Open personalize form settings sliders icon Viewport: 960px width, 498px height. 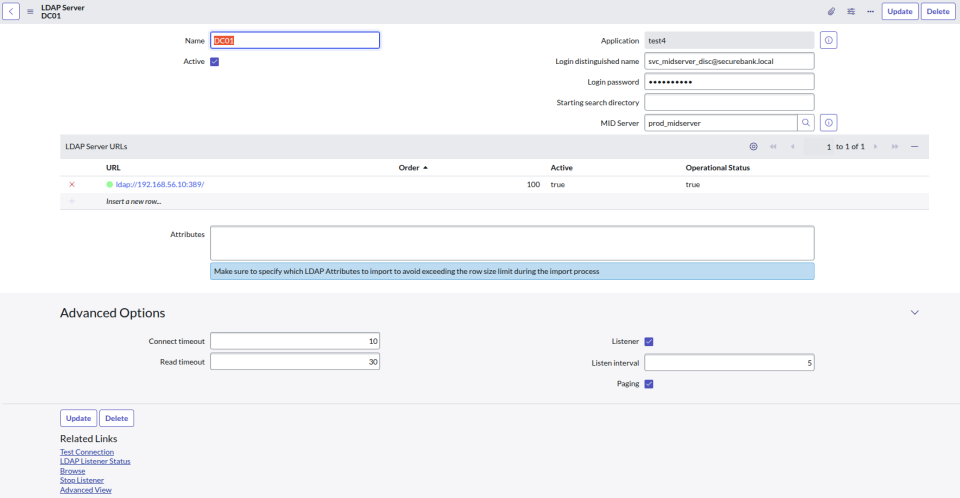coord(851,12)
